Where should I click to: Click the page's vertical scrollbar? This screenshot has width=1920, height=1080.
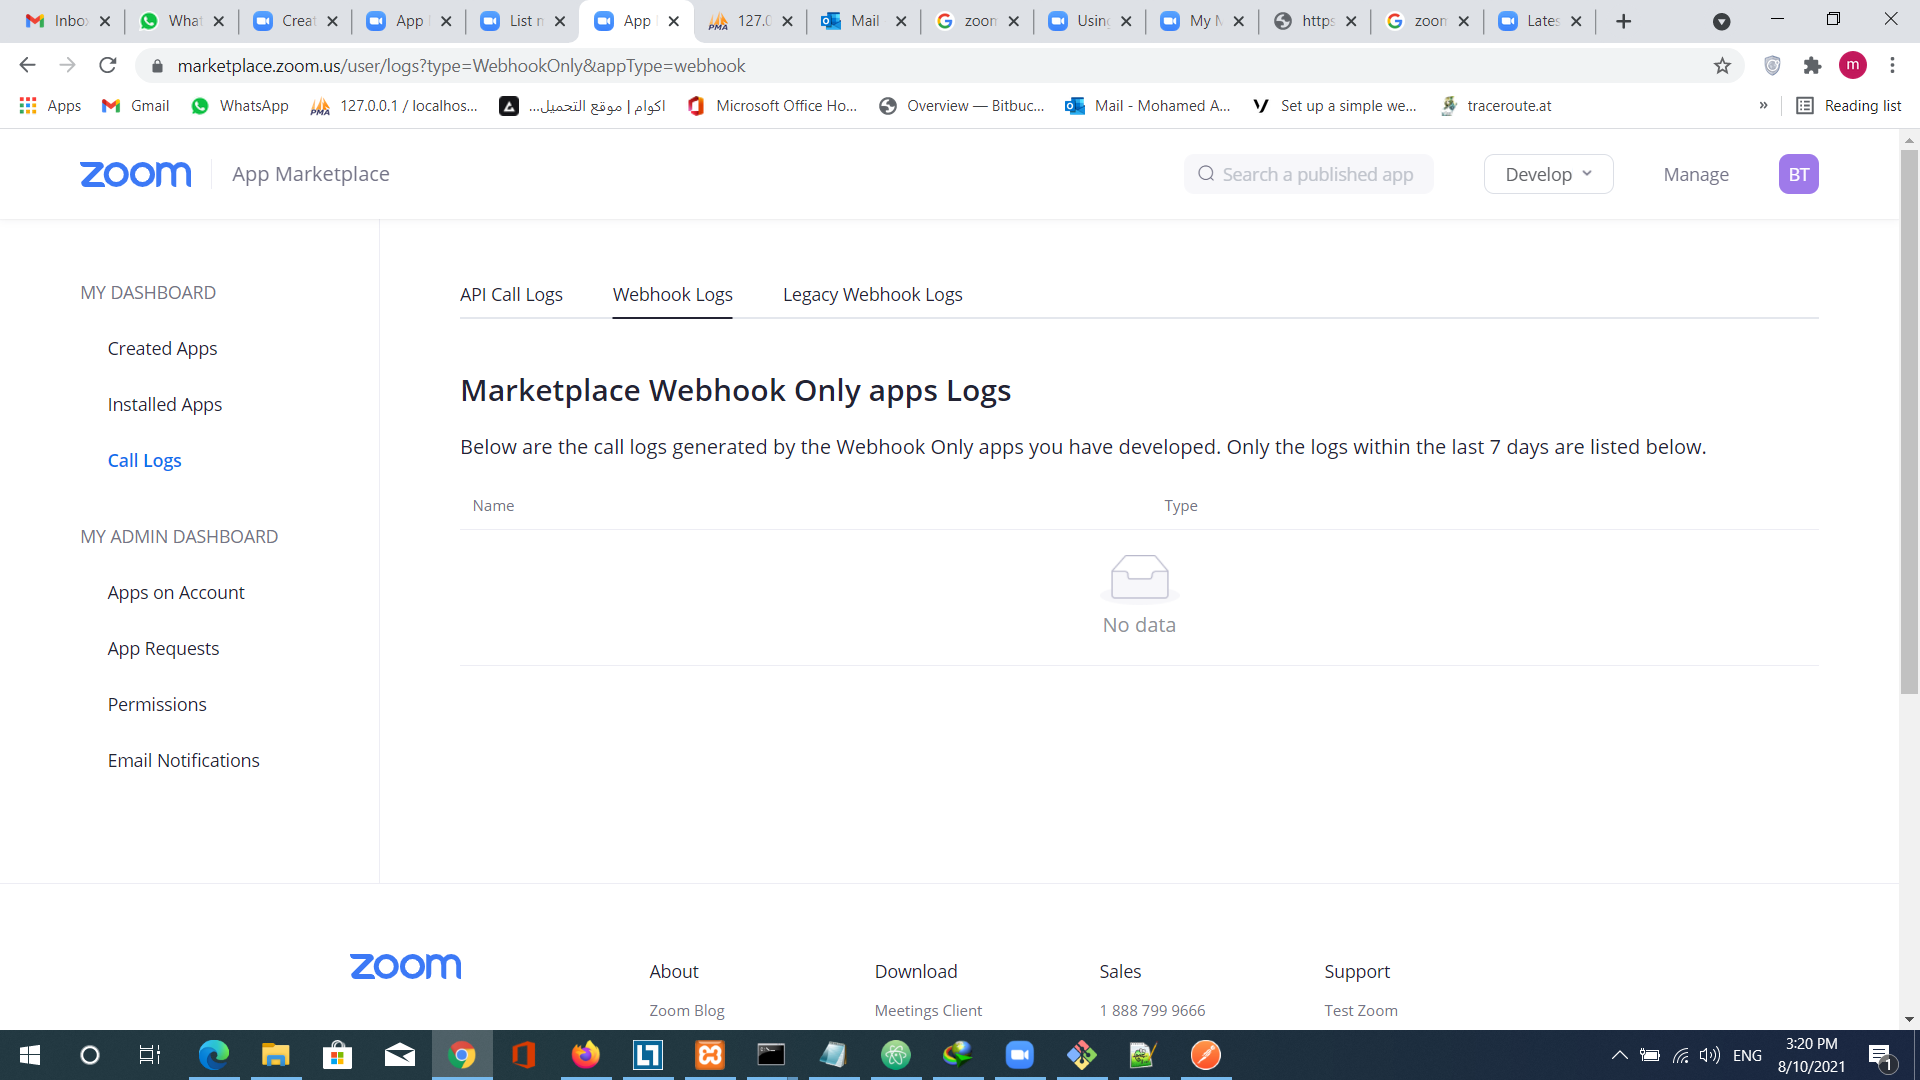coord(1909,420)
